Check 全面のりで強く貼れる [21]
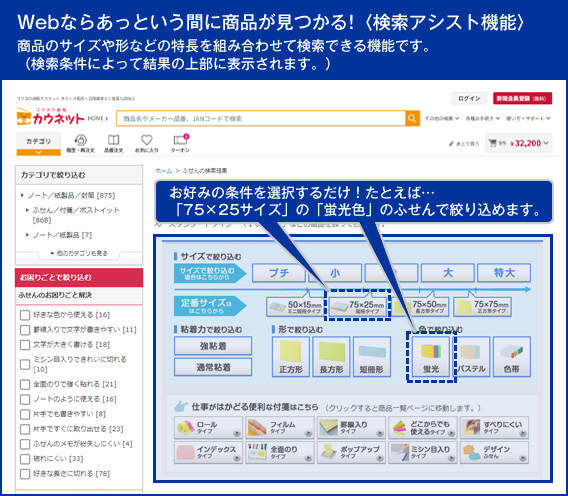 tap(25, 384)
